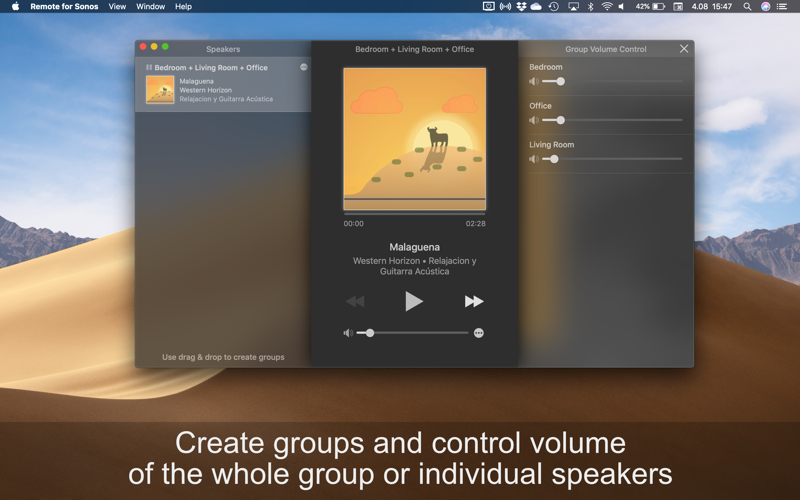Click the Bedroom speaker volume slider

[612, 81]
